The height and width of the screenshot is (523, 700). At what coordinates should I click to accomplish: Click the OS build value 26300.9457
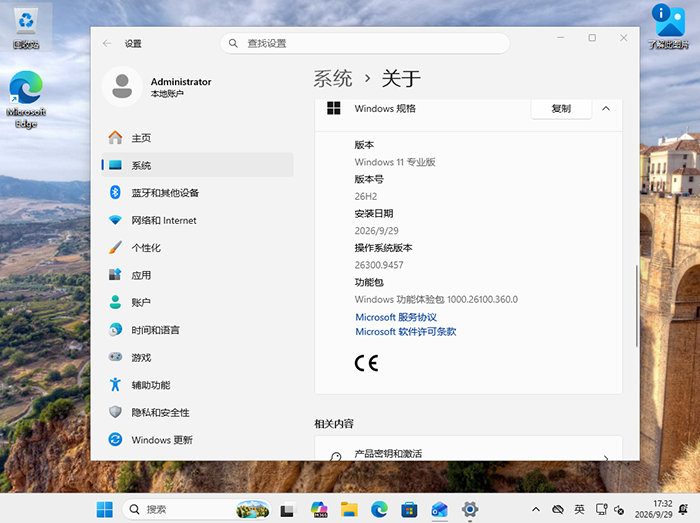pos(379,265)
